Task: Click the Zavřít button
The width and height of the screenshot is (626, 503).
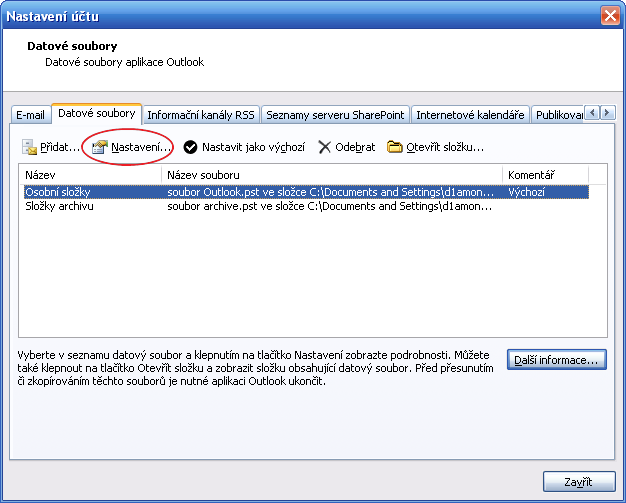Action: tap(579, 482)
